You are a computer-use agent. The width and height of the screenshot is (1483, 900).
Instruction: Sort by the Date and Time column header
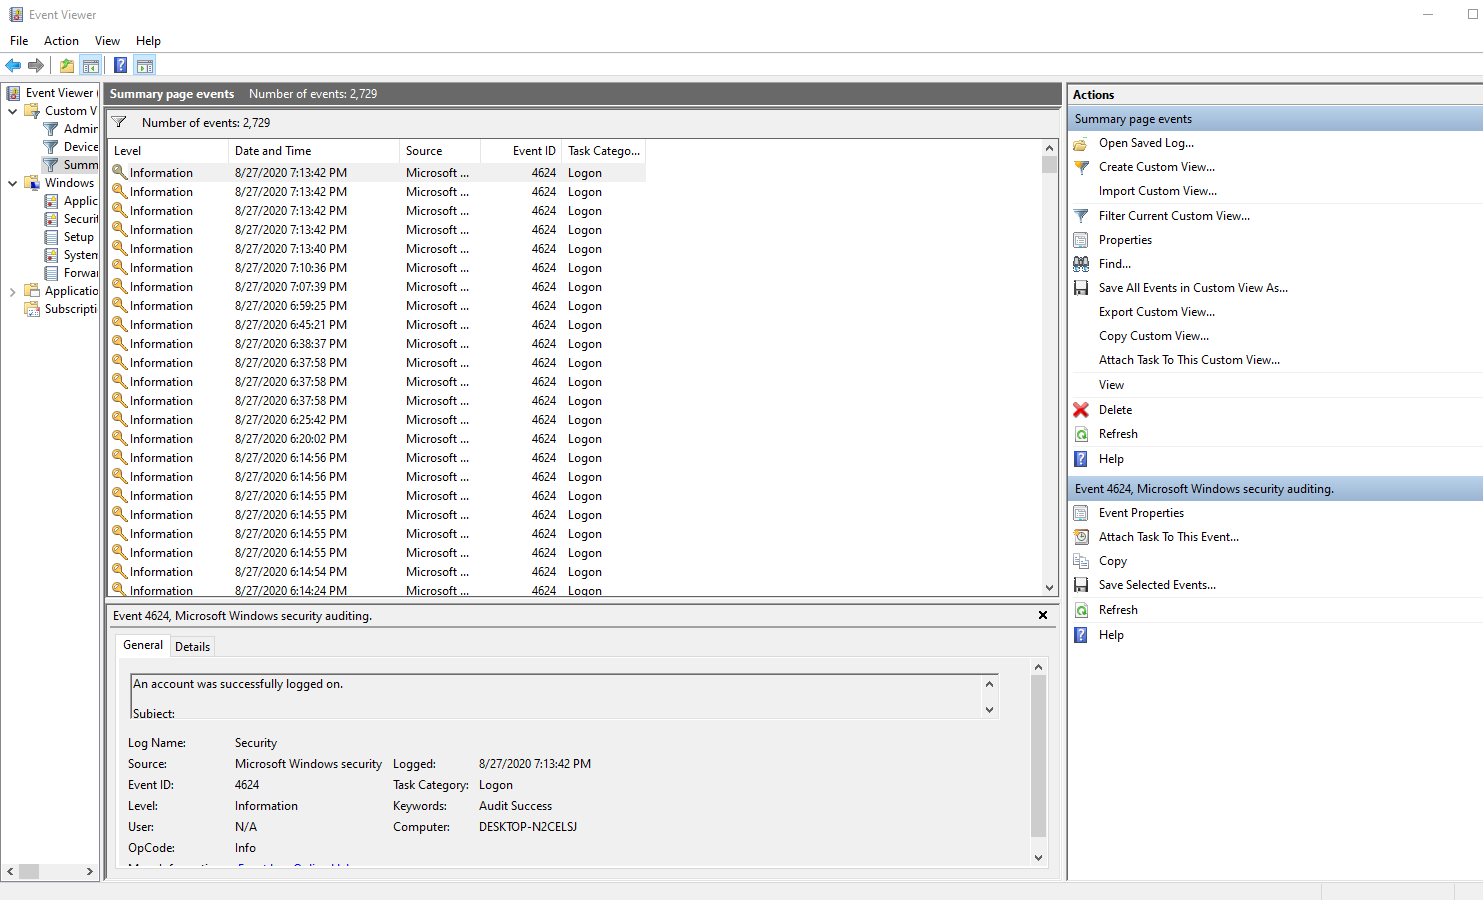coord(314,151)
